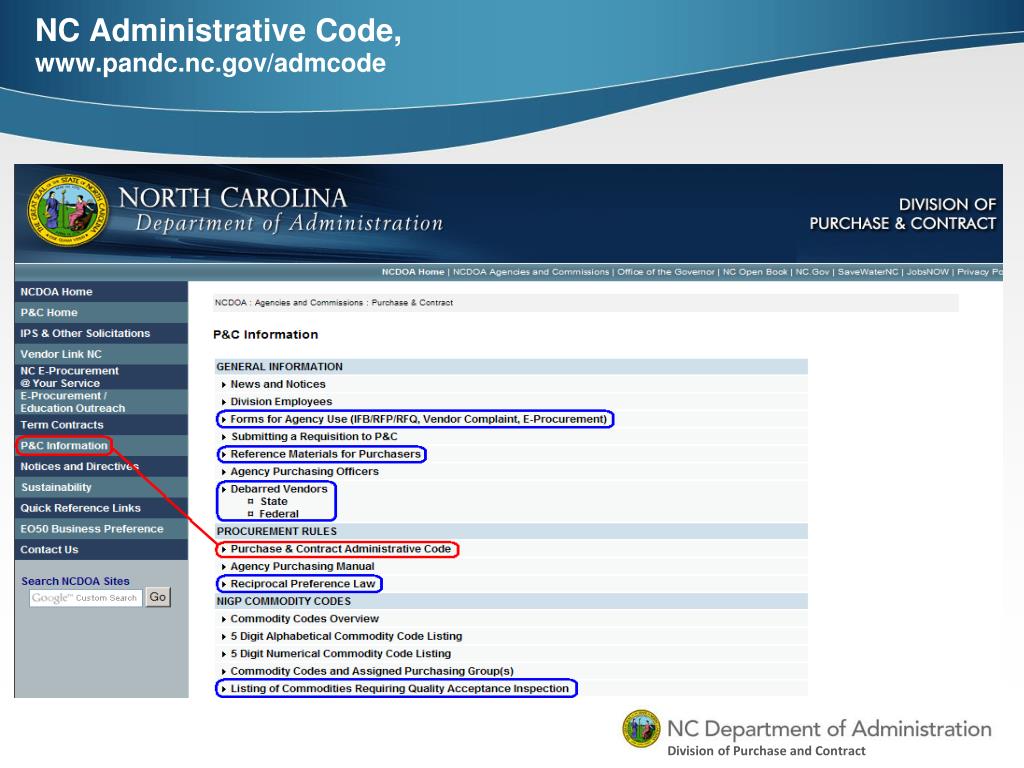
Task: Click the NIGP COMMODITY CODES section header
Action: point(283,601)
